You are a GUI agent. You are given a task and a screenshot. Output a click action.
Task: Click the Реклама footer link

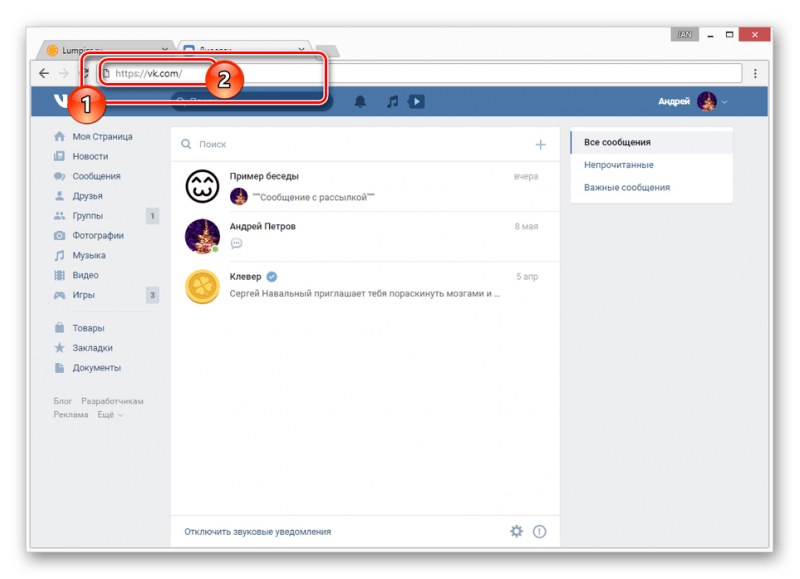tap(70, 415)
